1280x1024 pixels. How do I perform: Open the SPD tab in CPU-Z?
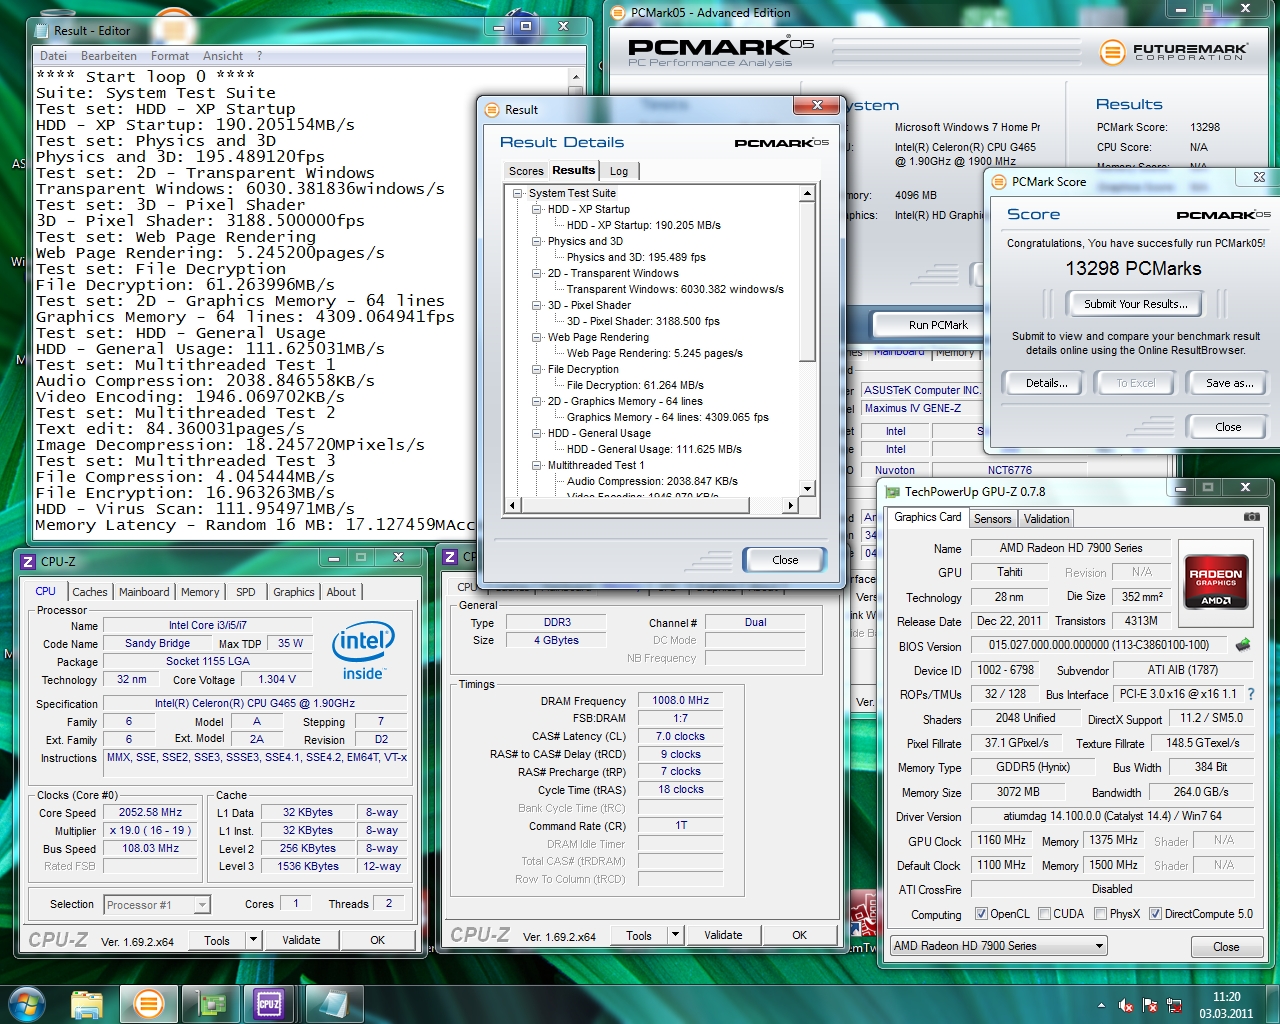(246, 592)
